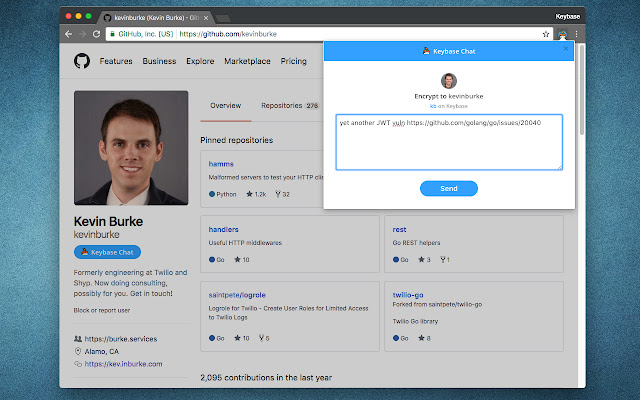Switch to the Repositories tab

point(289,106)
